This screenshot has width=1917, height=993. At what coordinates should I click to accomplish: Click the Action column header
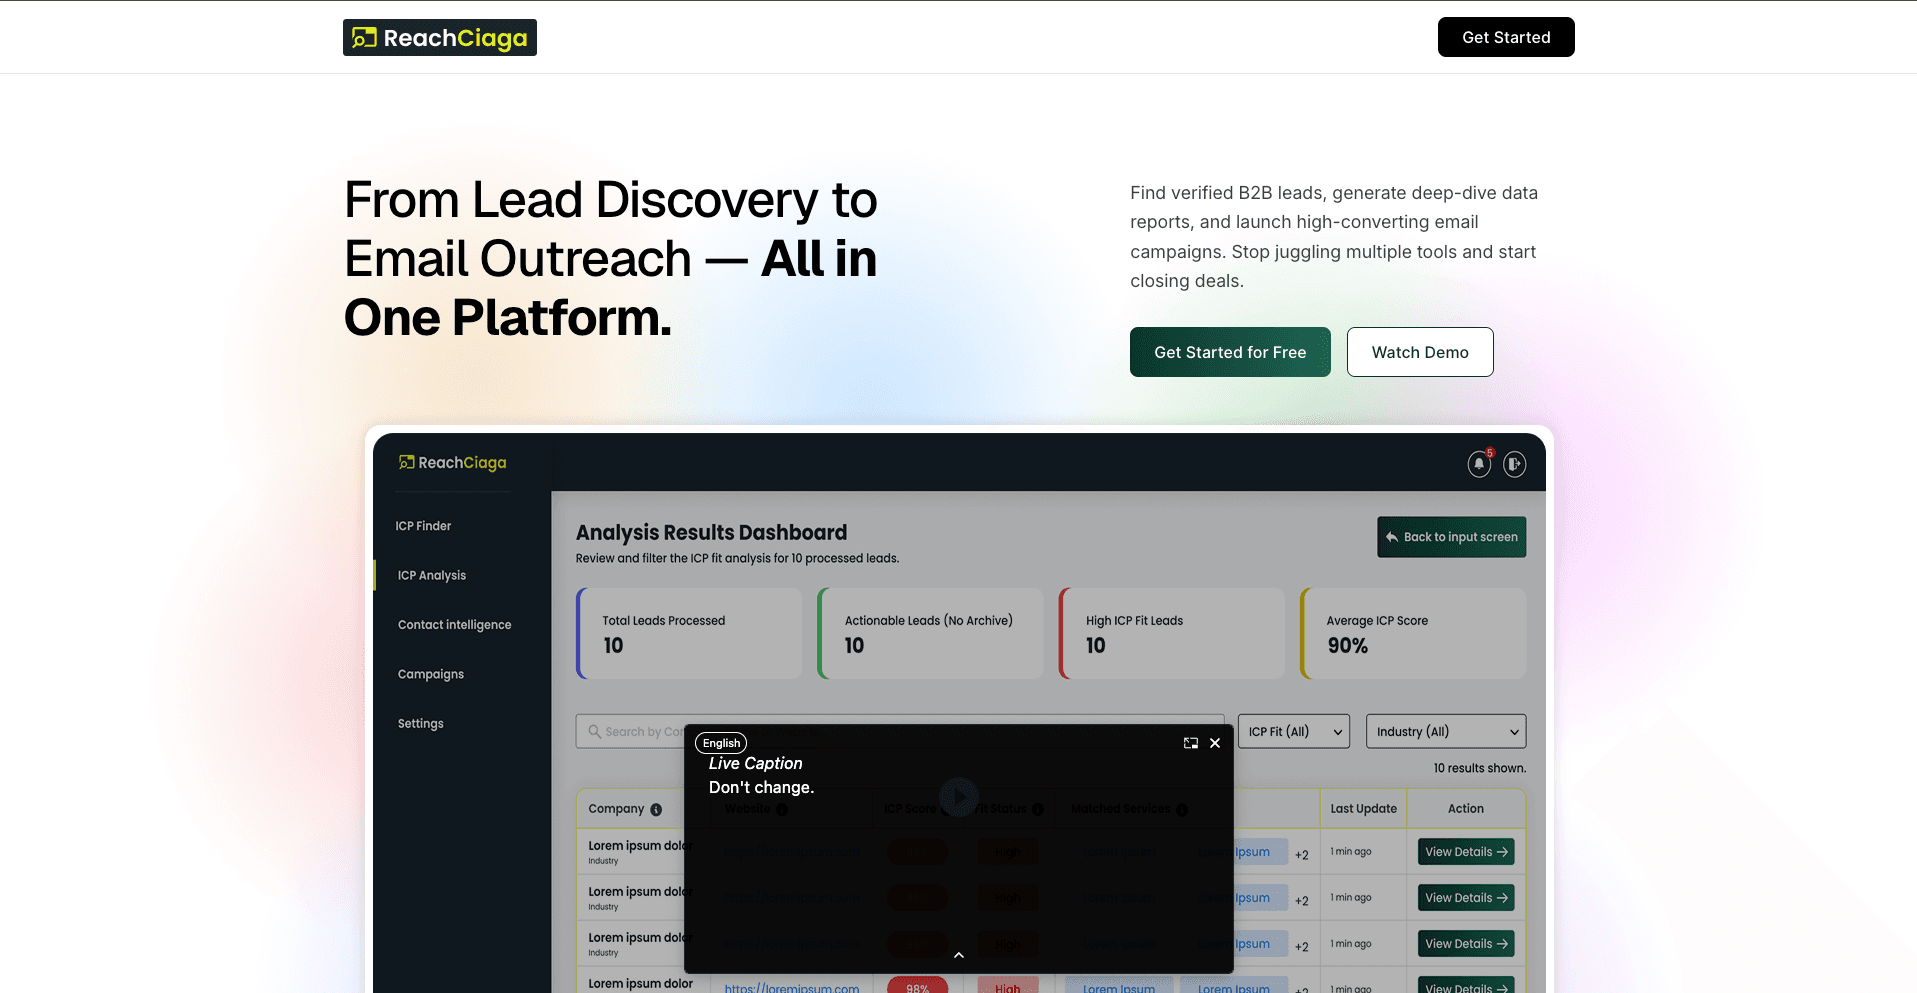pyautogui.click(x=1466, y=809)
